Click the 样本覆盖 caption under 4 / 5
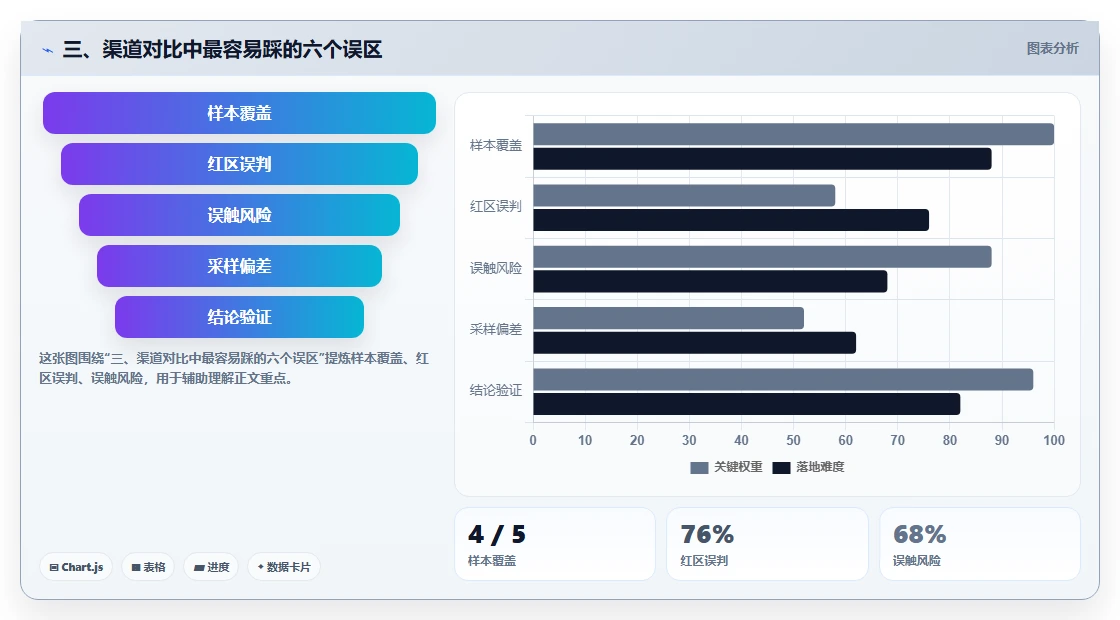1120x620 pixels. [492, 561]
